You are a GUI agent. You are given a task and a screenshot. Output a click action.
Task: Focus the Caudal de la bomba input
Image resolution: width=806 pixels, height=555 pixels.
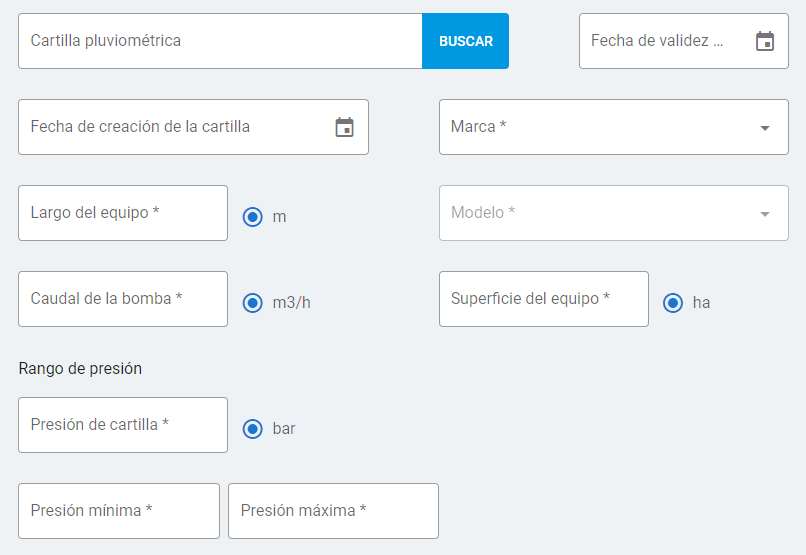click(x=123, y=299)
